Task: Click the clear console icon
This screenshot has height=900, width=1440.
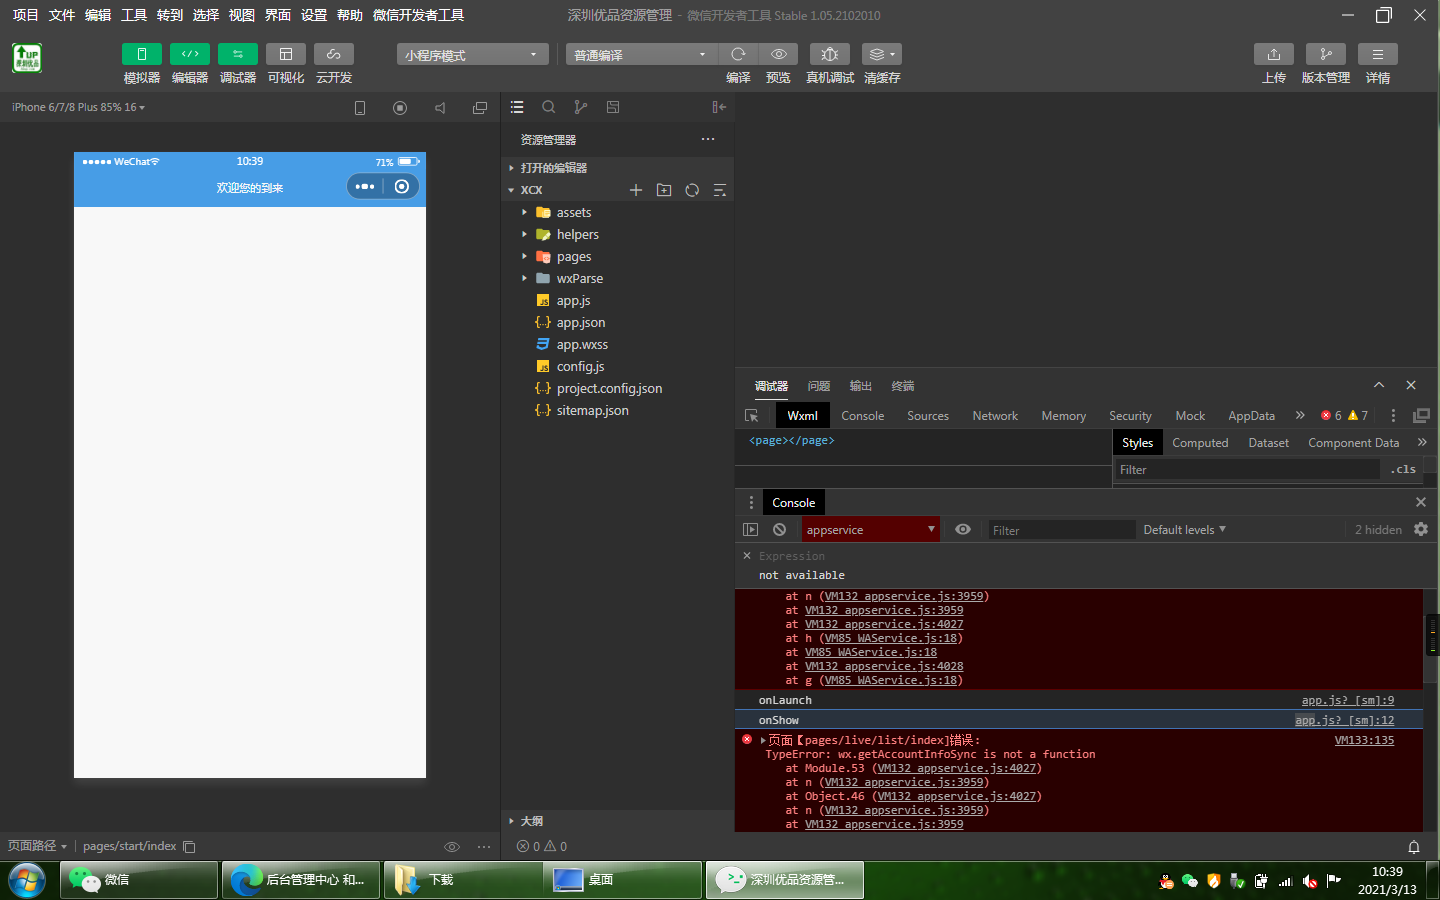Action: pos(780,530)
